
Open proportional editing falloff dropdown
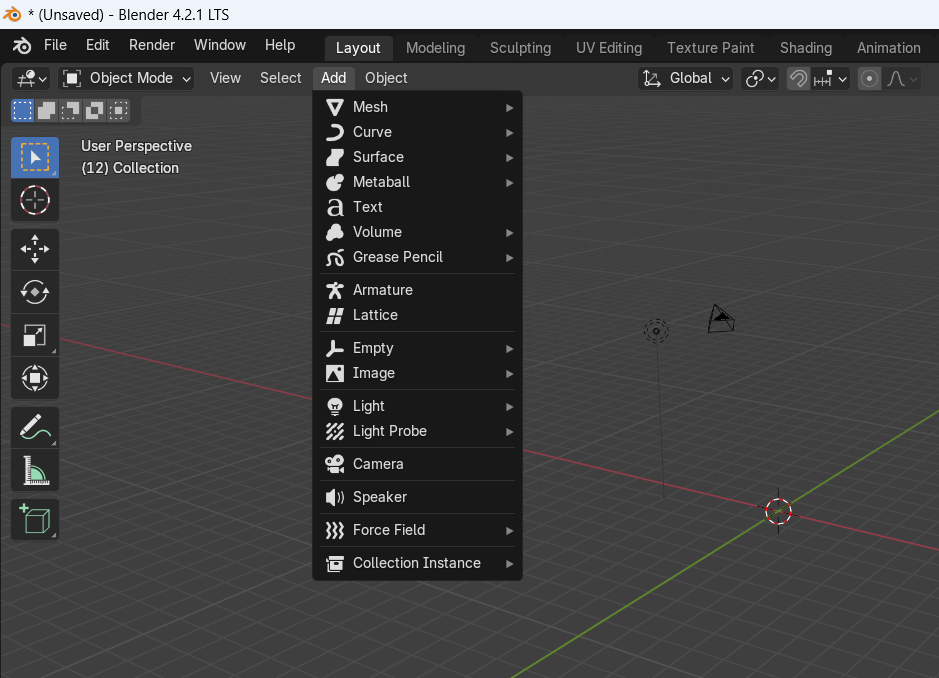point(902,78)
